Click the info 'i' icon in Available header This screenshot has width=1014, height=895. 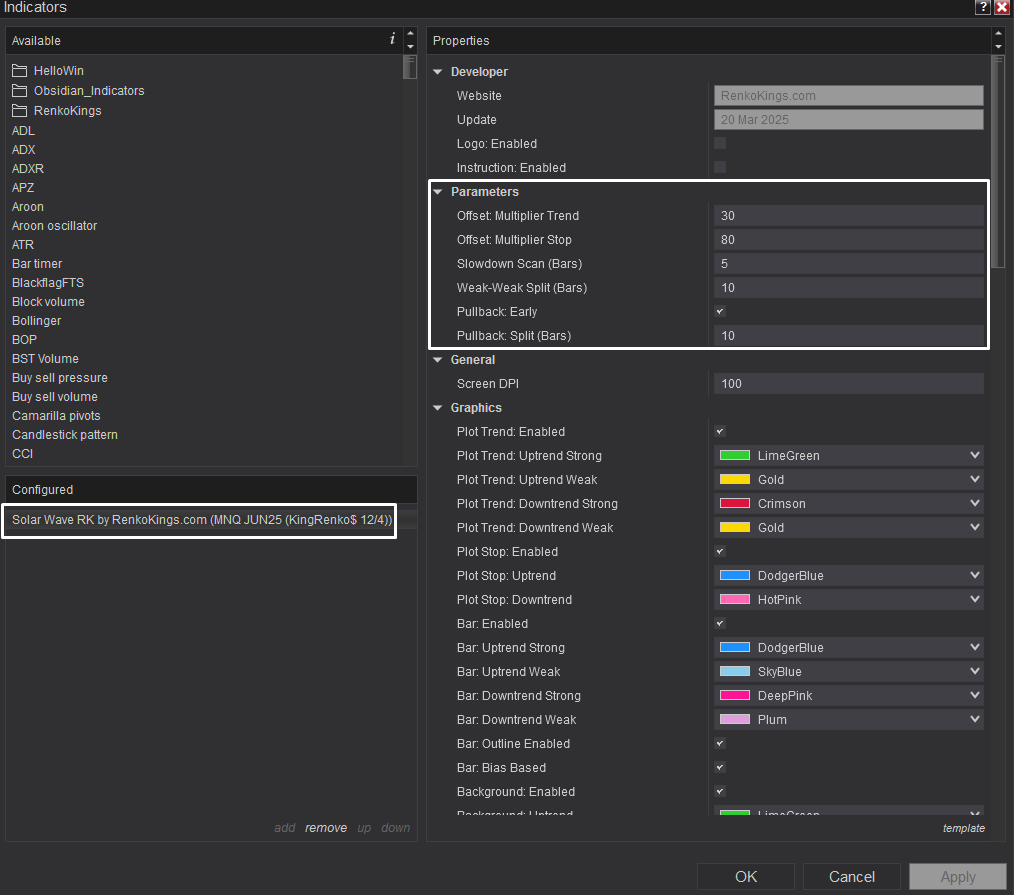[392, 39]
